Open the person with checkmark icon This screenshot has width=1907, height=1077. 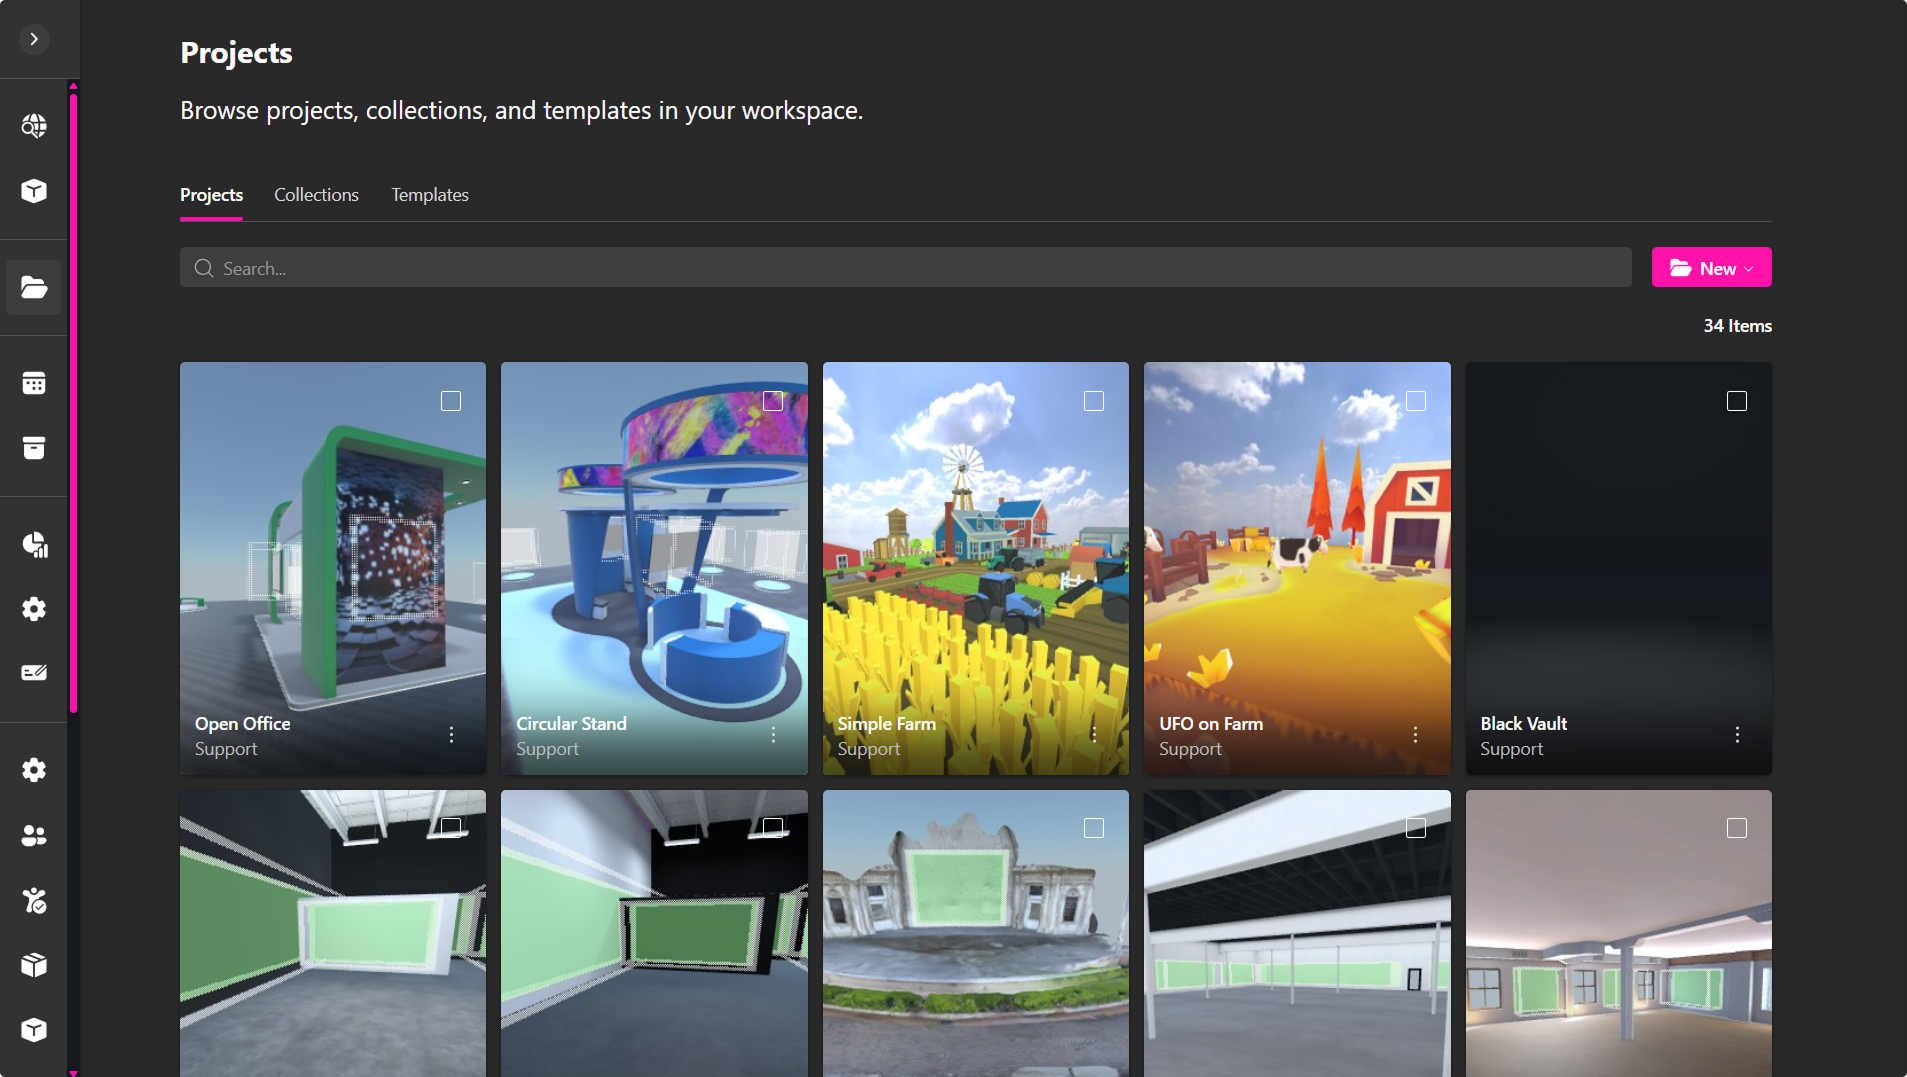point(34,900)
